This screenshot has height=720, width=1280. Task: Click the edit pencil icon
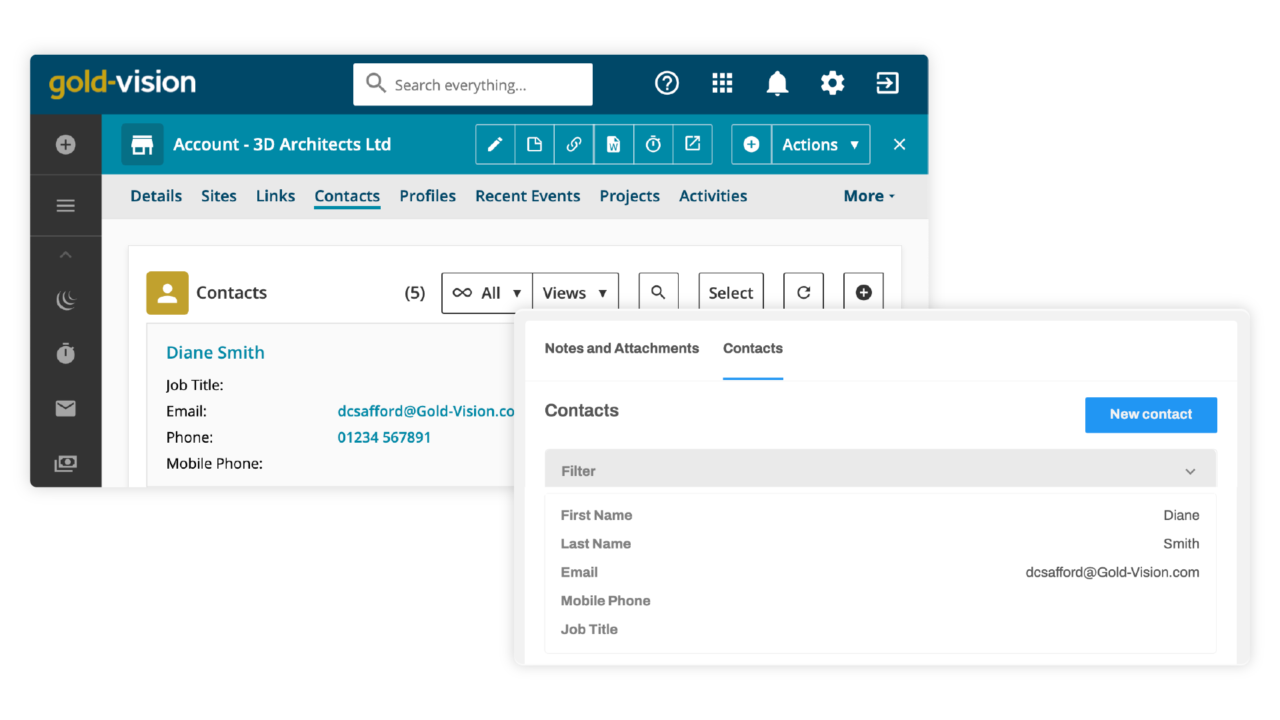point(495,145)
